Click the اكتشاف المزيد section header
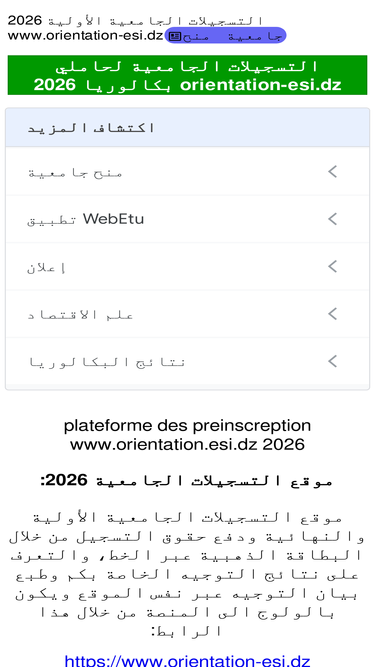The width and height of the screenshot is (375, 667). pyautogui.click(x=188, y=128)
